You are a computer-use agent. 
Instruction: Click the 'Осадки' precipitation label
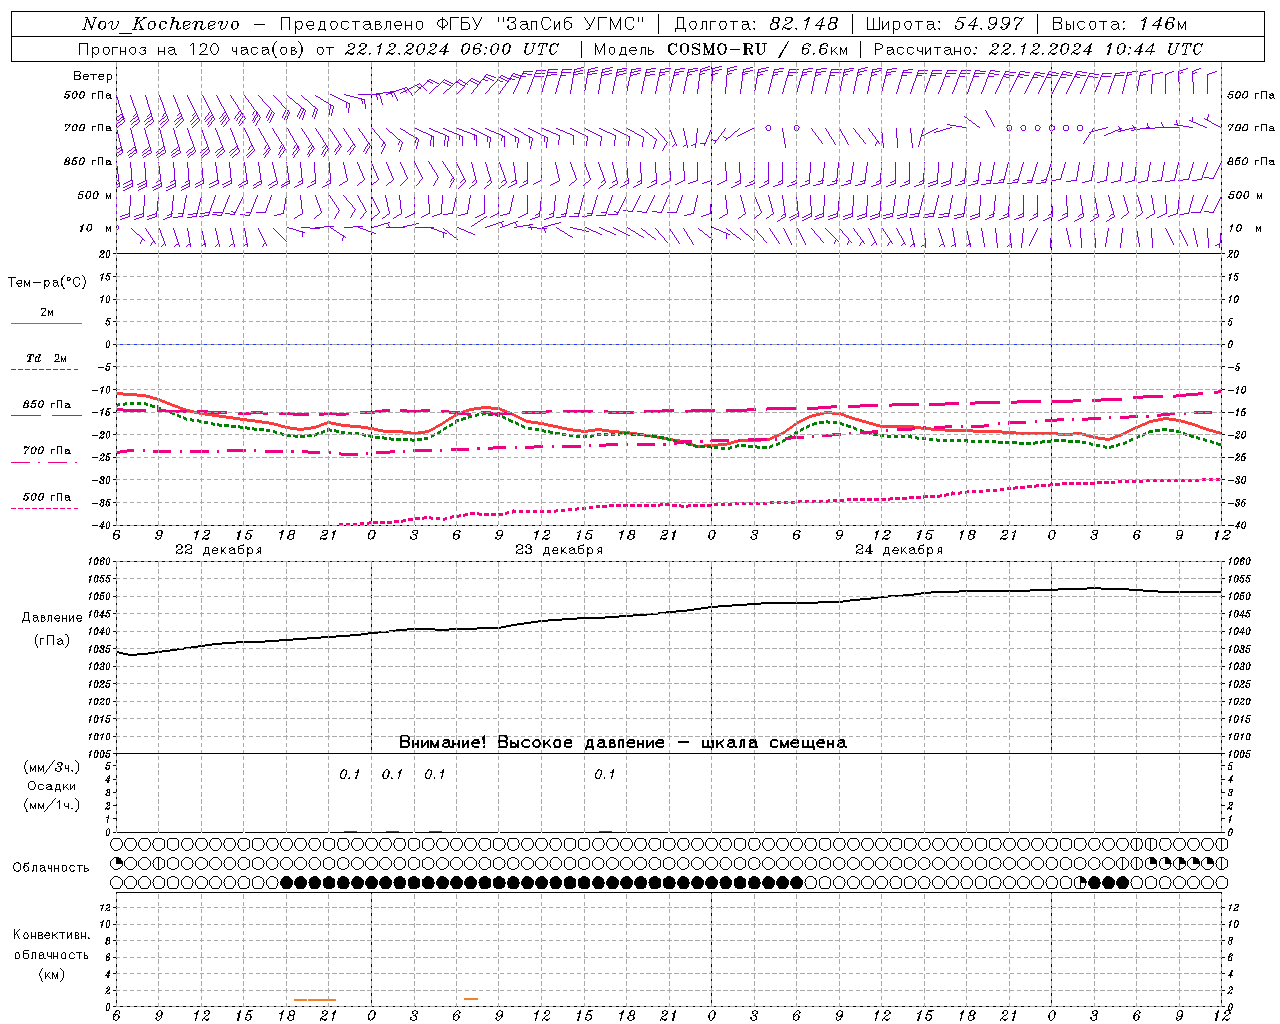(x=52, y=786)
